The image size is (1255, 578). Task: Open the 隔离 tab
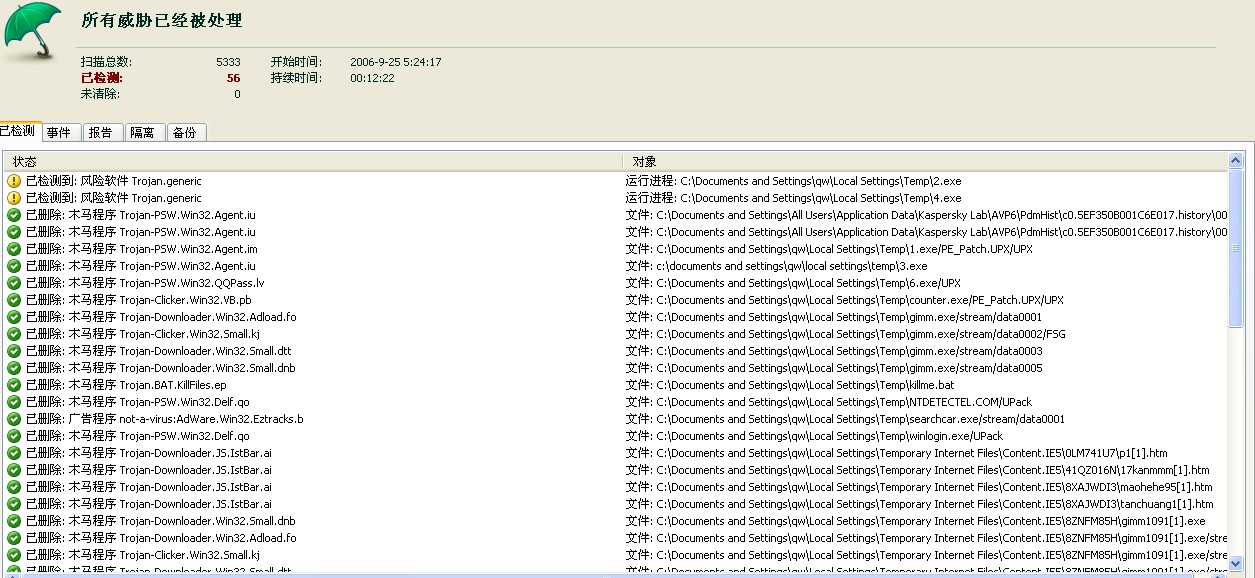point(143,132)
